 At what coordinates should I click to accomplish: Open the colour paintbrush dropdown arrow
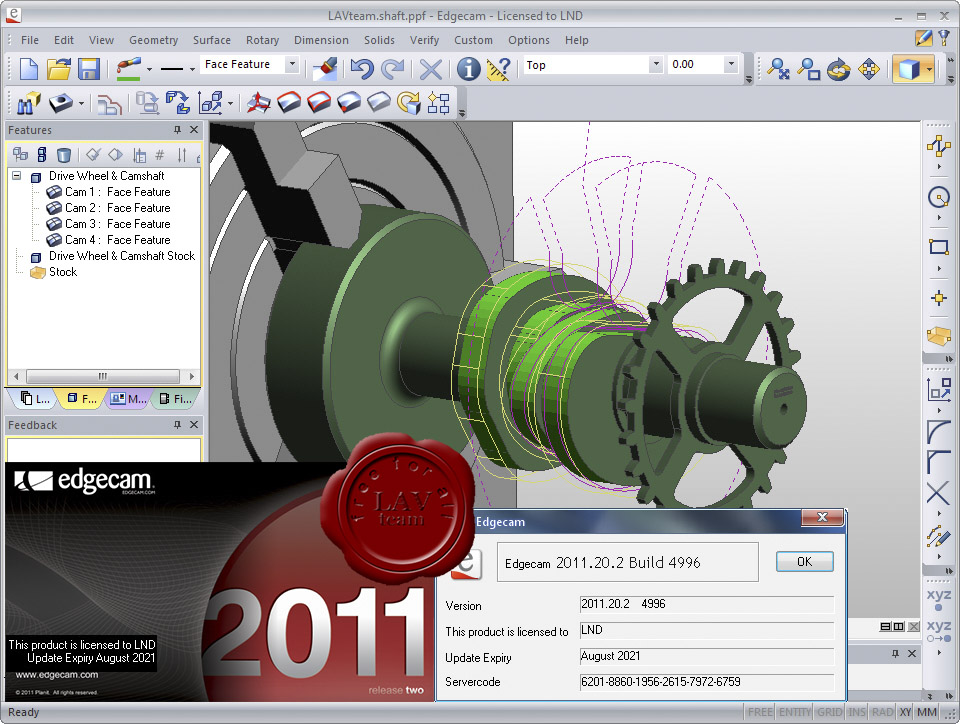(x=149, y=69)
